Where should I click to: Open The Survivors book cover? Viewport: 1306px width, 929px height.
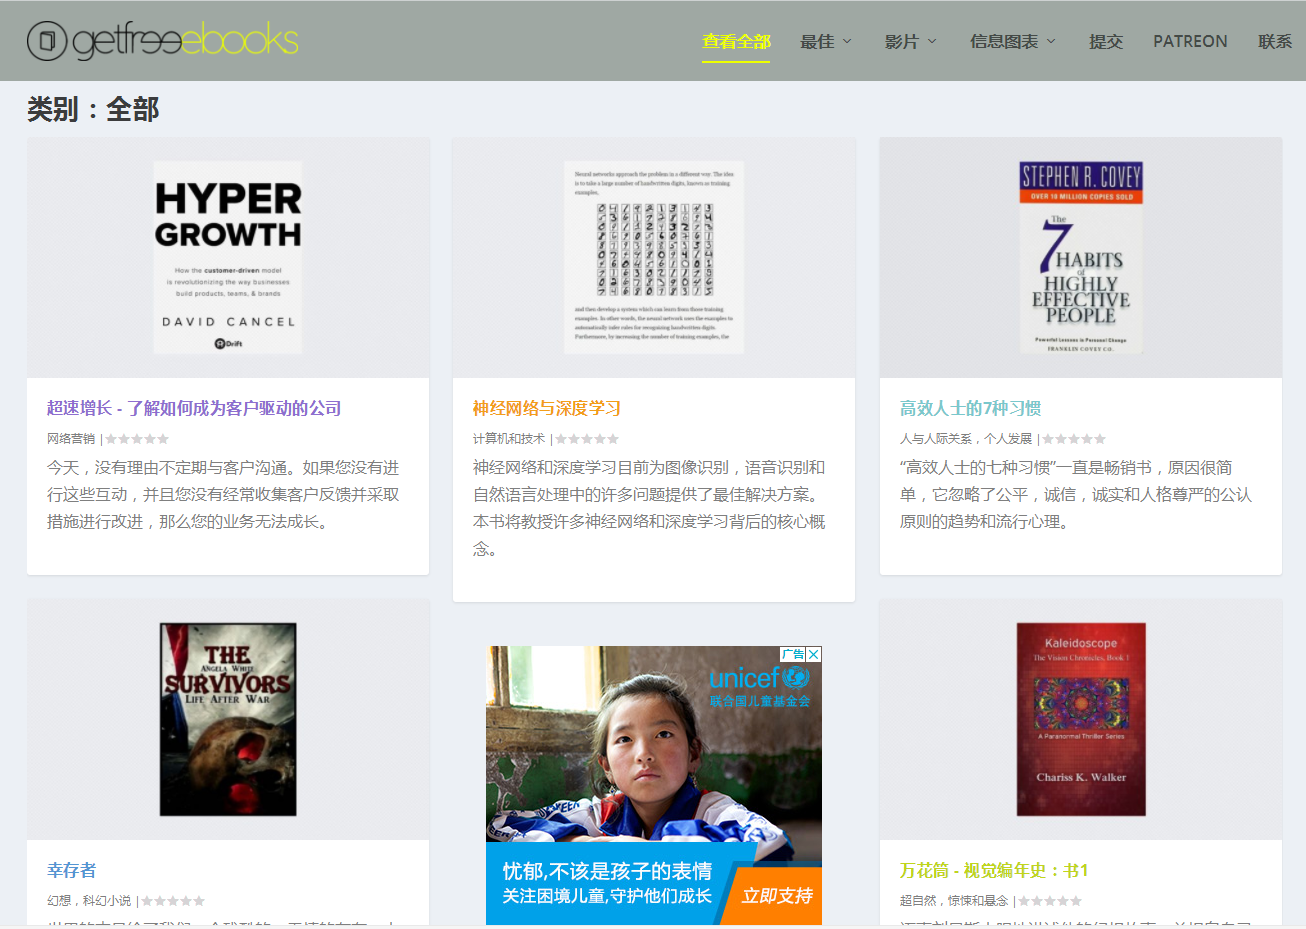[x=228, y=720]
